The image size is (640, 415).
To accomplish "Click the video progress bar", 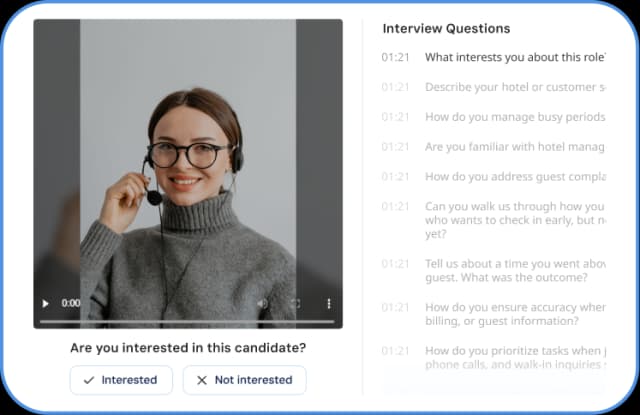I will point(187,322).
